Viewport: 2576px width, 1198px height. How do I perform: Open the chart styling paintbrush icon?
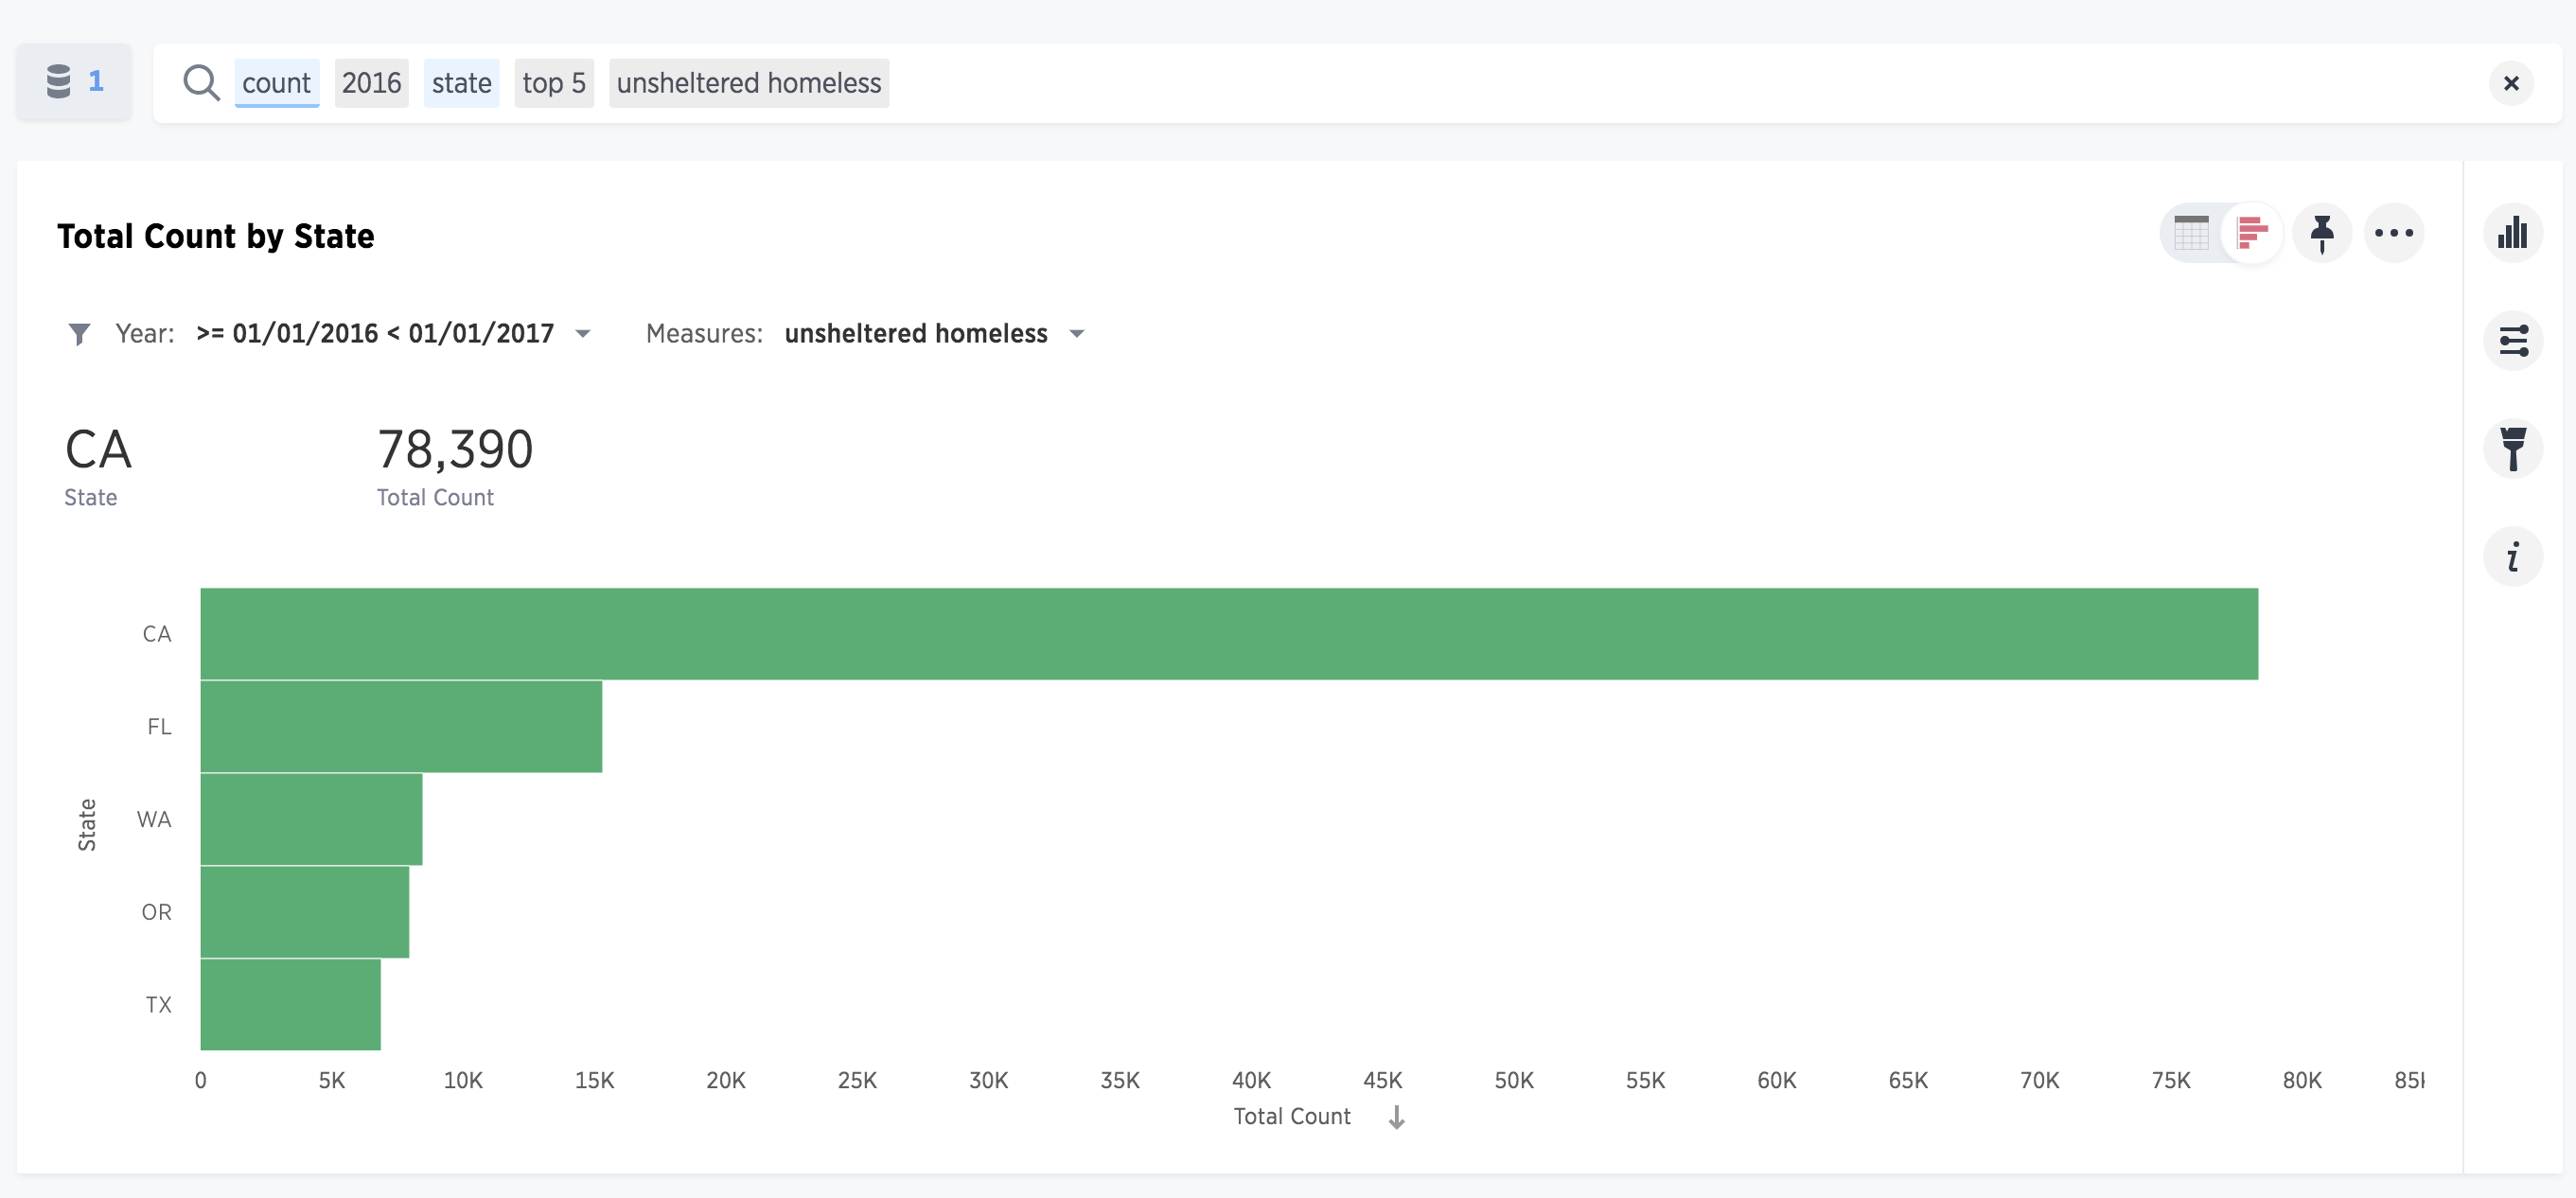(2512, 448)
